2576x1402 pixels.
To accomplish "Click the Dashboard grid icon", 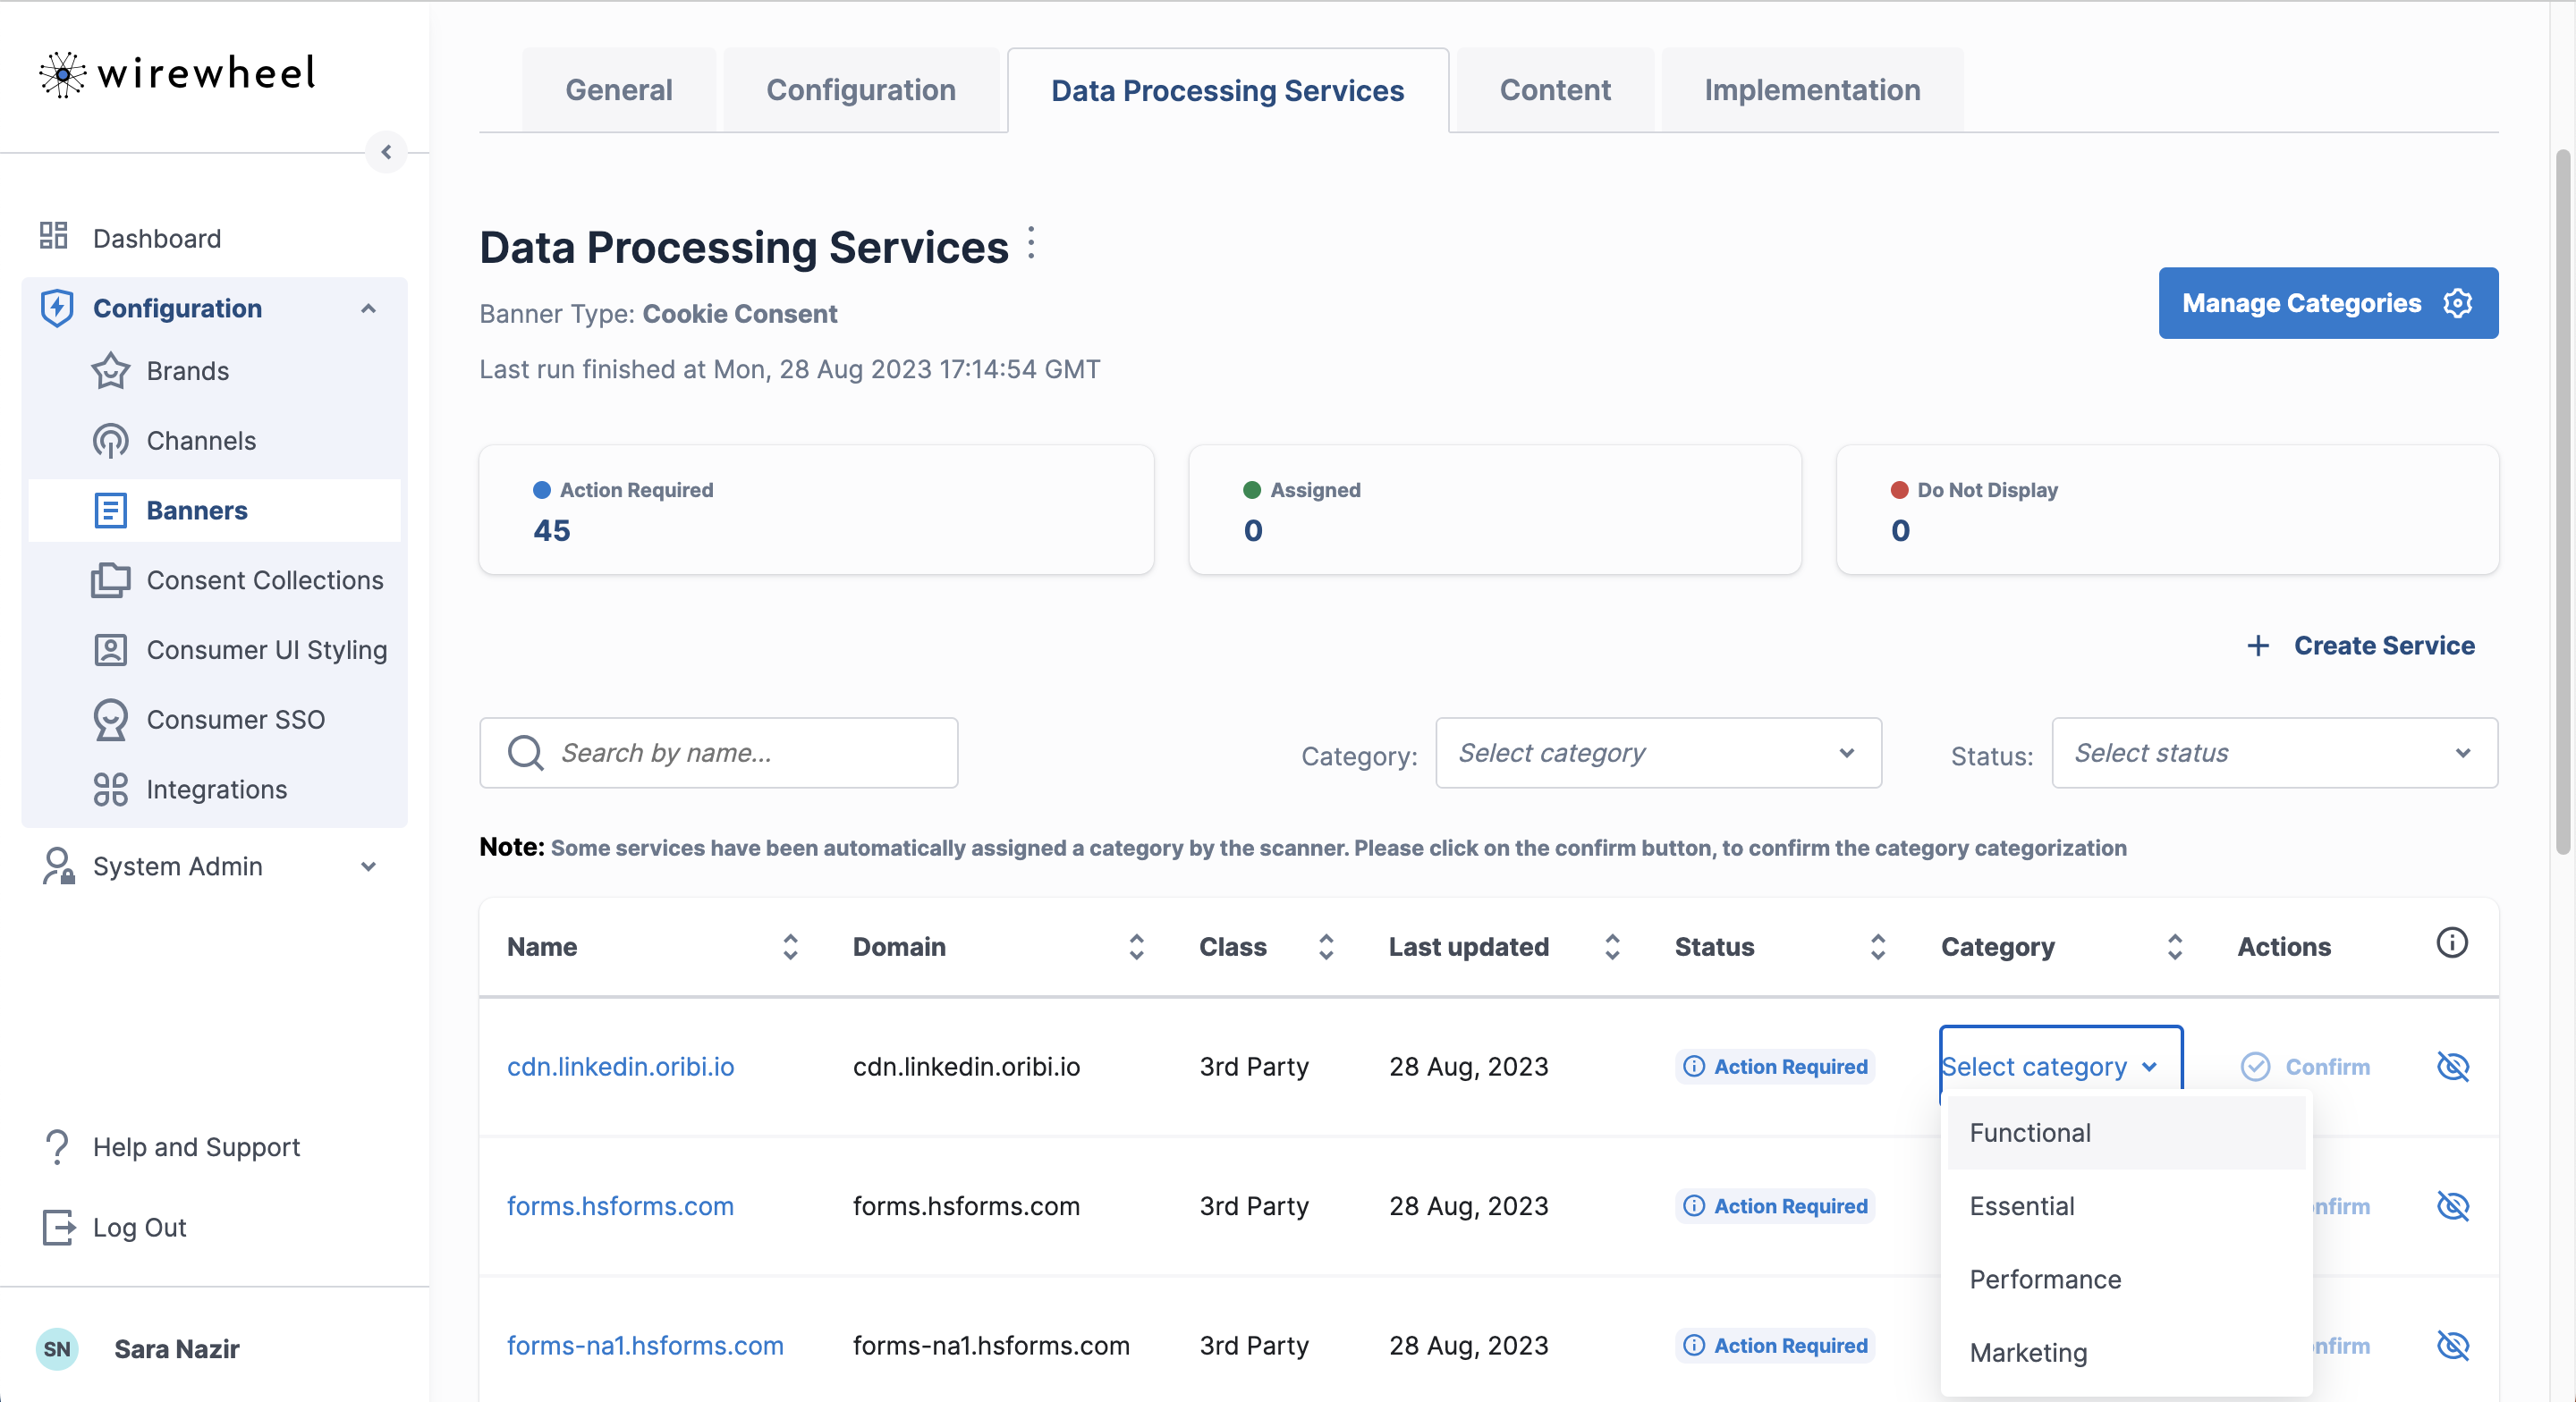I will [53, 237].
